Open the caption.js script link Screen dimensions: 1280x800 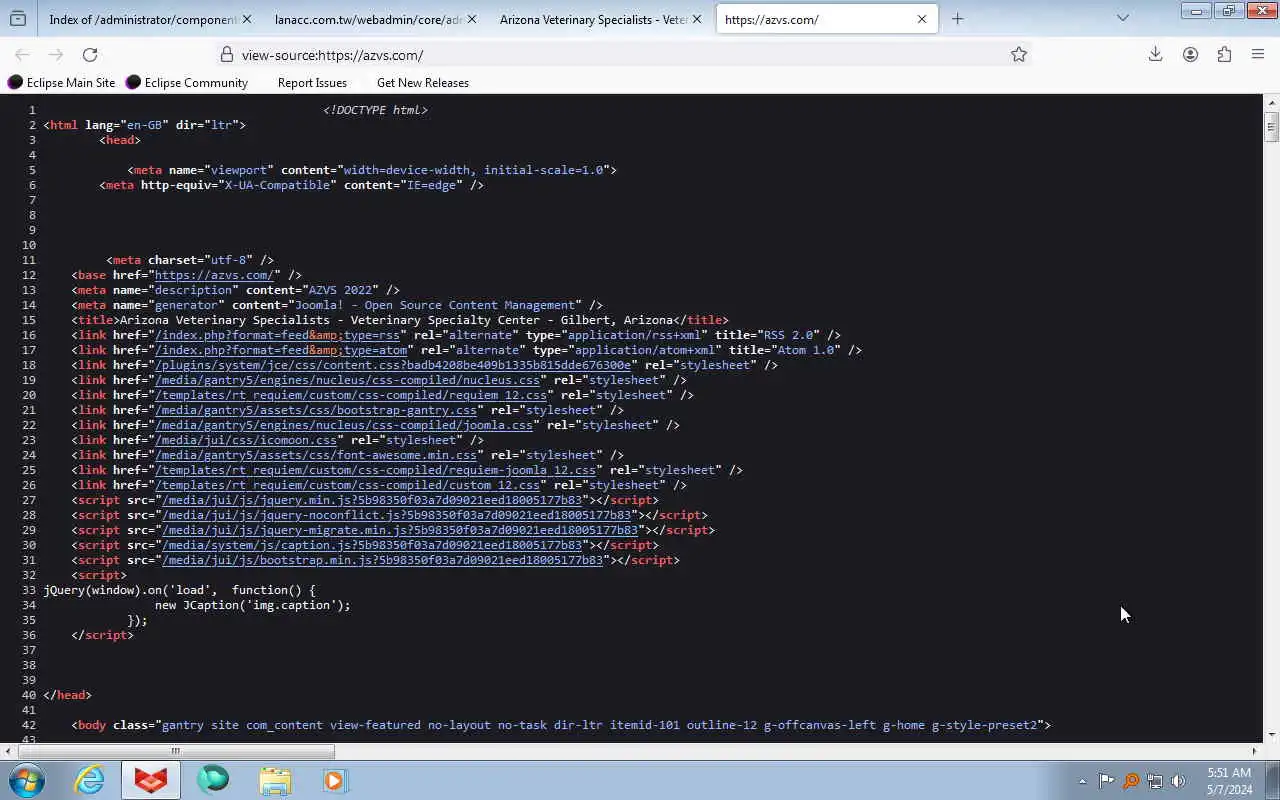pos(372,545)
